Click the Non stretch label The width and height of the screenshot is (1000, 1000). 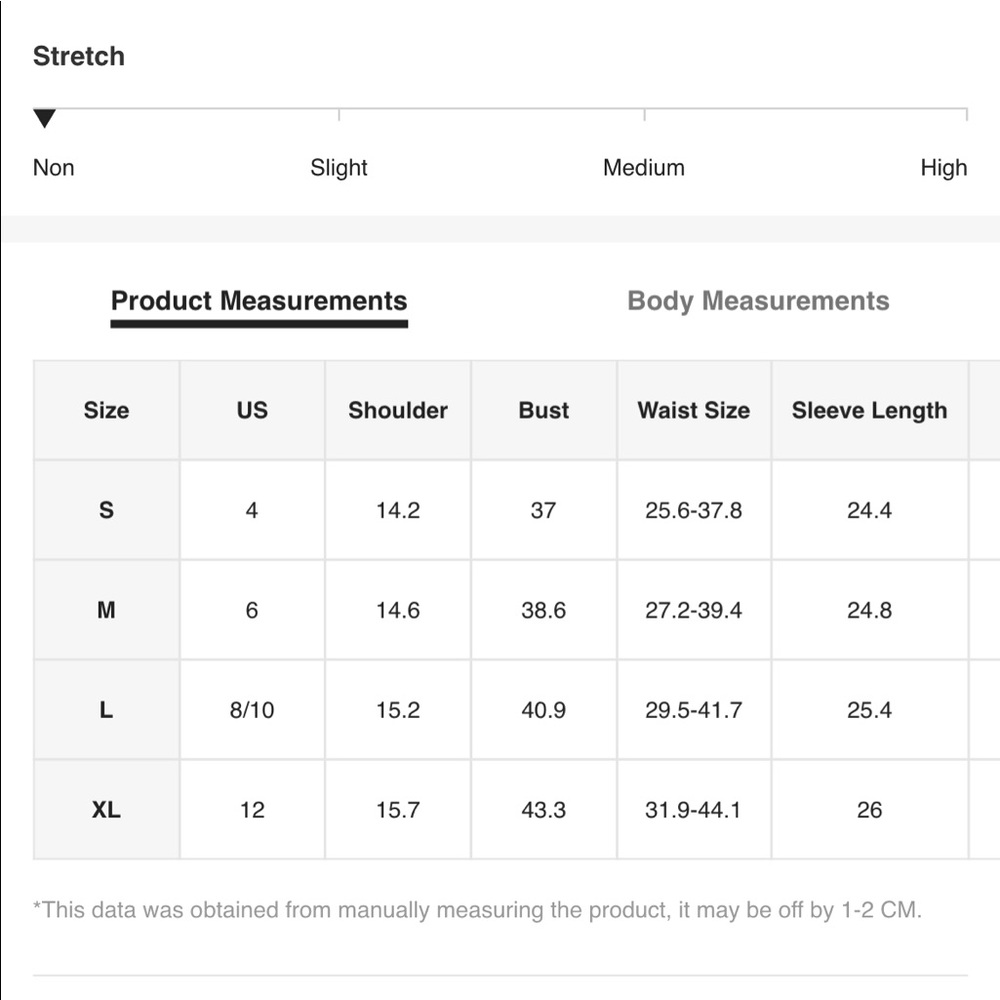coord(54,168)
